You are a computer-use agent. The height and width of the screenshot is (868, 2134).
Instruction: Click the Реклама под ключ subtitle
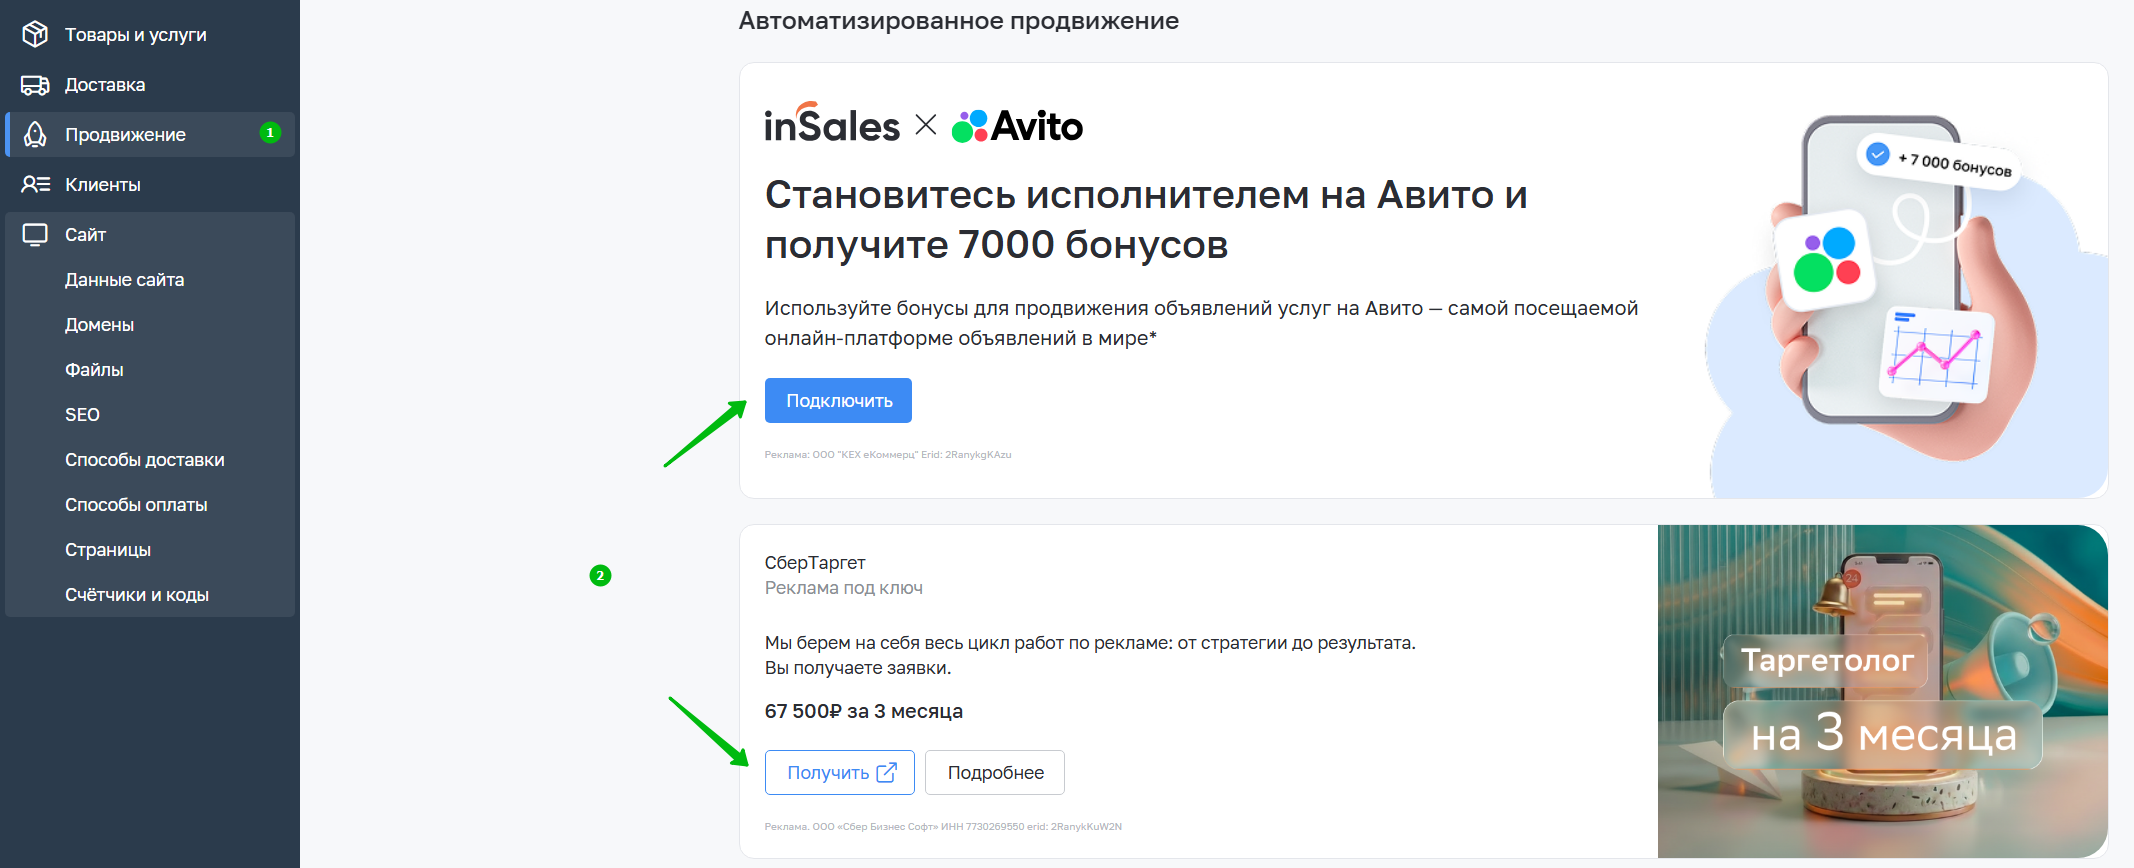click(x=844, y=588)
